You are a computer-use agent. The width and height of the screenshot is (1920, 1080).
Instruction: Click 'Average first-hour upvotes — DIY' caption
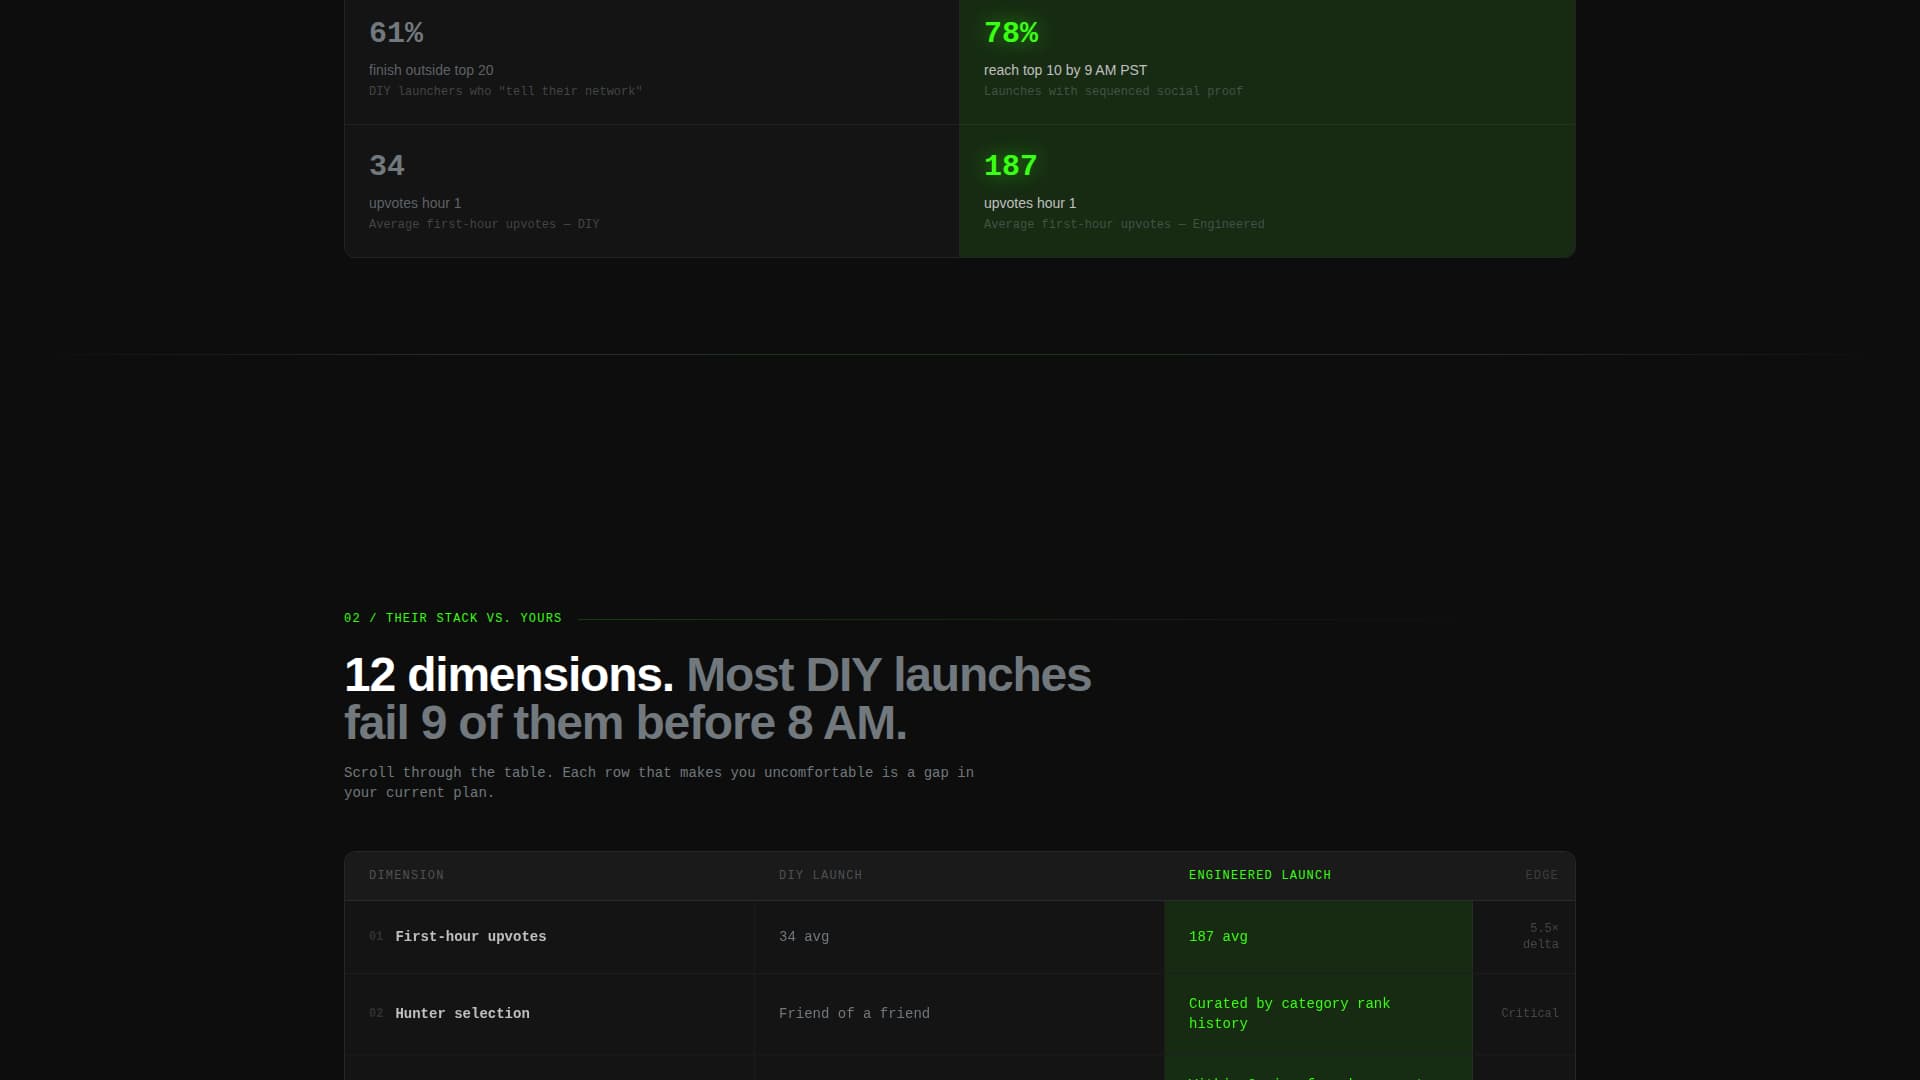tap(484, 224)
